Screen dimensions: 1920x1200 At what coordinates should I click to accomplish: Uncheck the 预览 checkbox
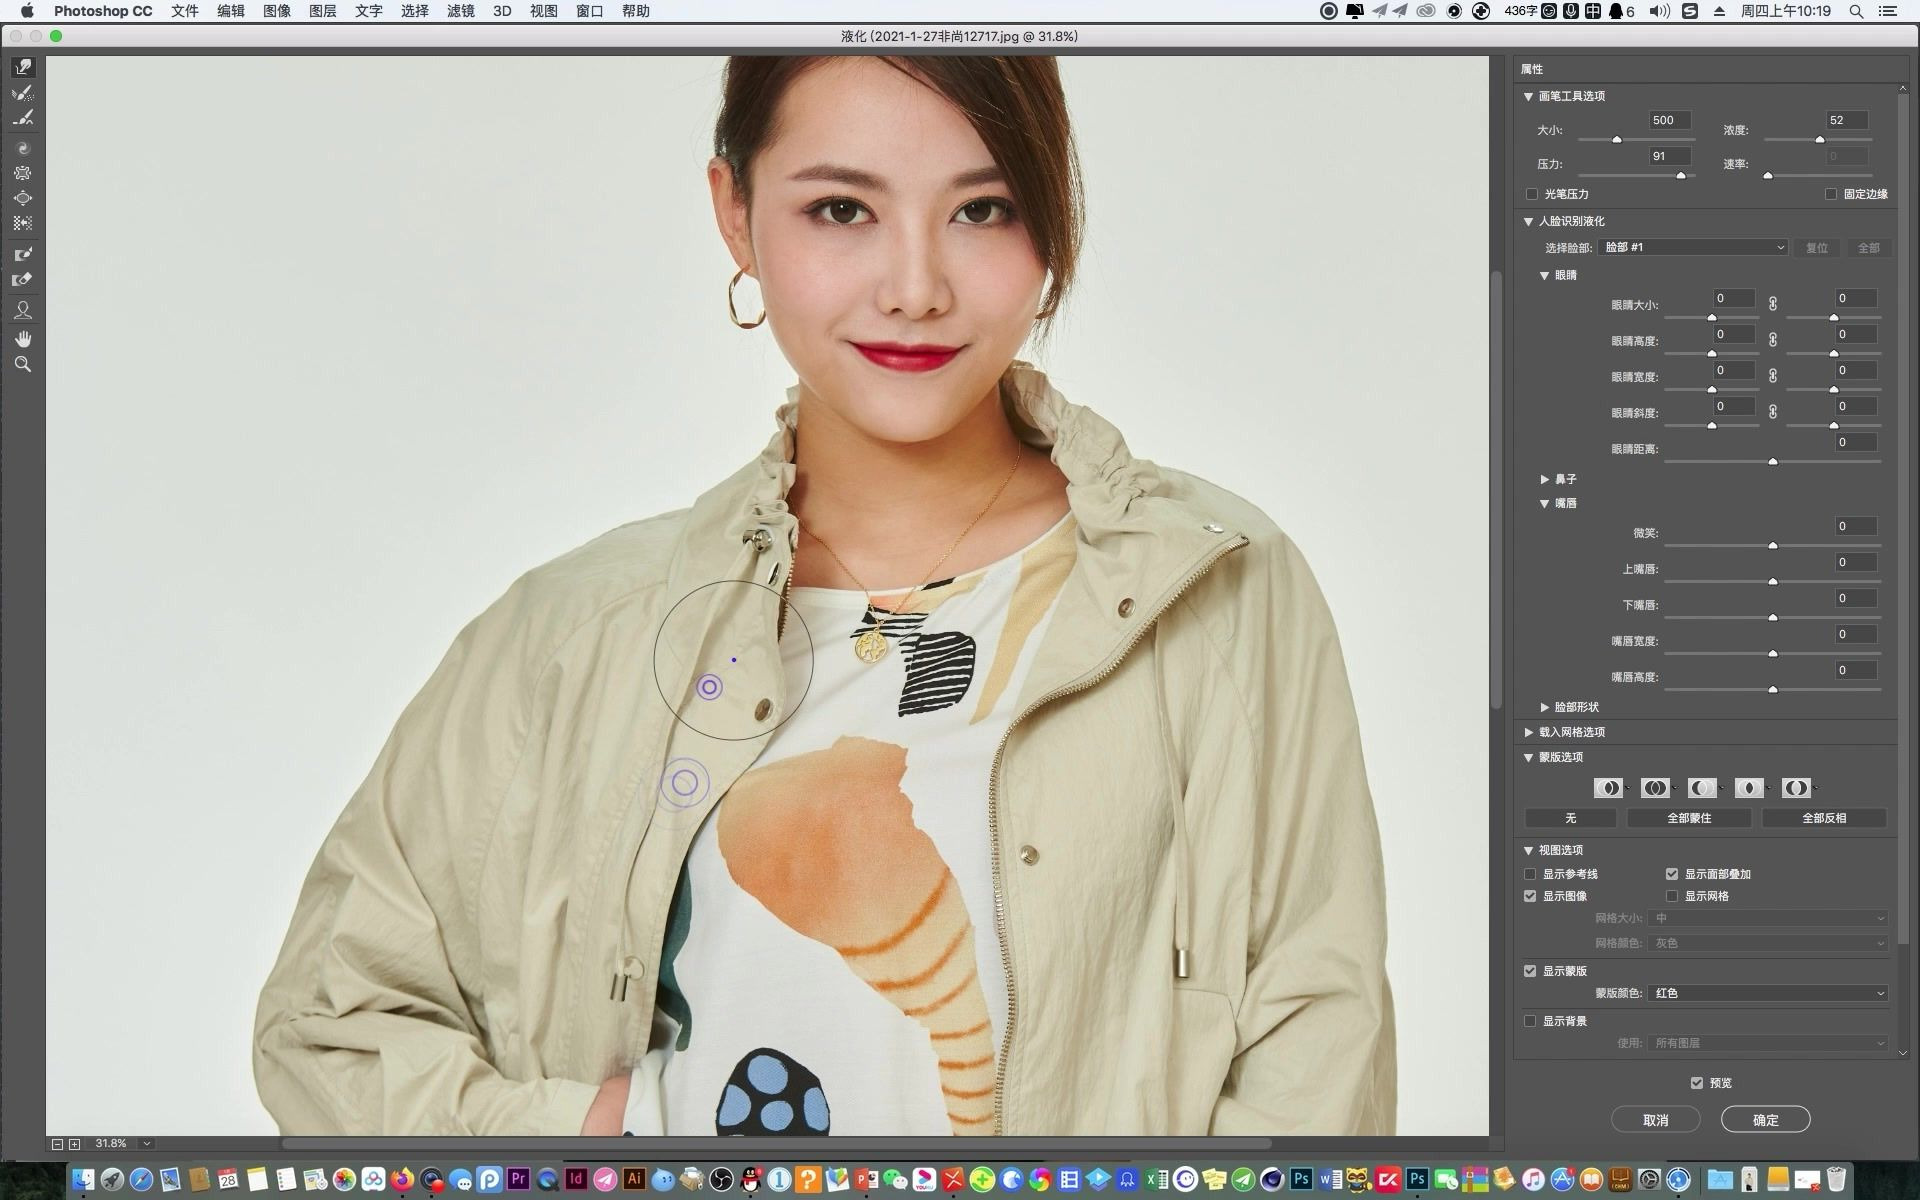(1697, 1083)
